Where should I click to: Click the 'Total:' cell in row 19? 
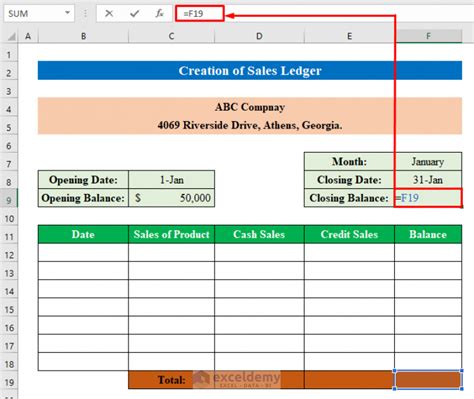171,380
